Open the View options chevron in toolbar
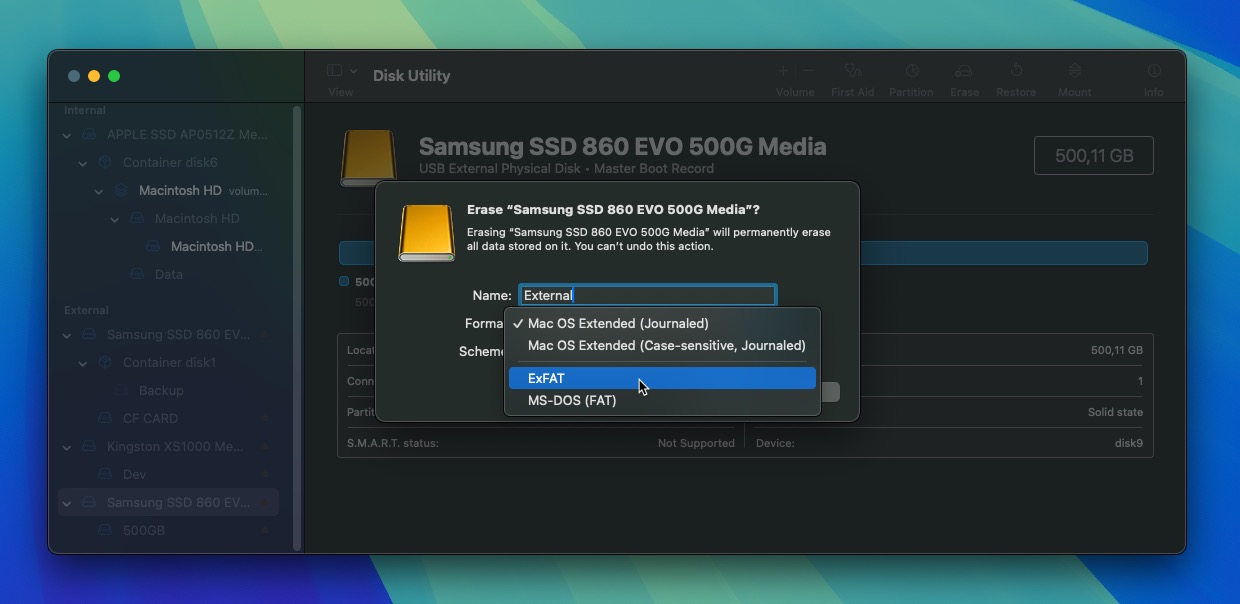The image size is (1240, 604). pos(353,71)
